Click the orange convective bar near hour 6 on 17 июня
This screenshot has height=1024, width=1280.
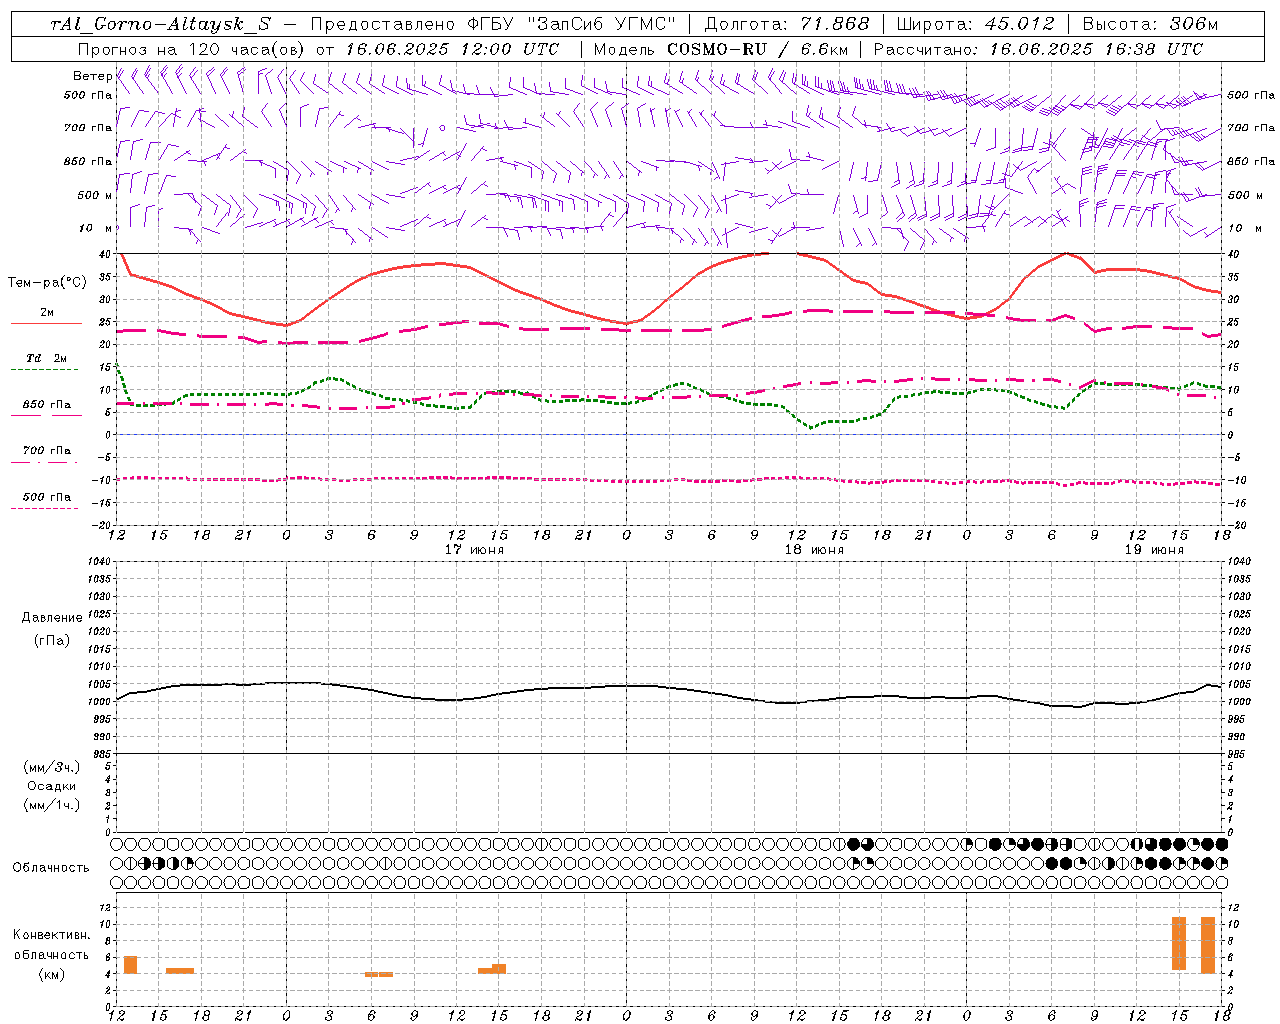coord(378,974)
